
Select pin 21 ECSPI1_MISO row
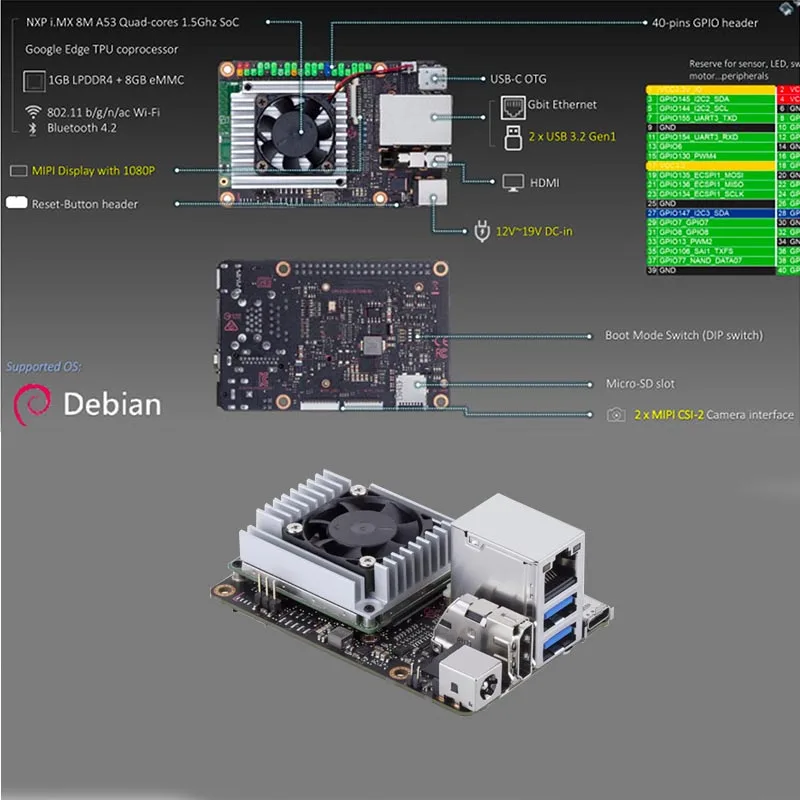coord(711,184)
